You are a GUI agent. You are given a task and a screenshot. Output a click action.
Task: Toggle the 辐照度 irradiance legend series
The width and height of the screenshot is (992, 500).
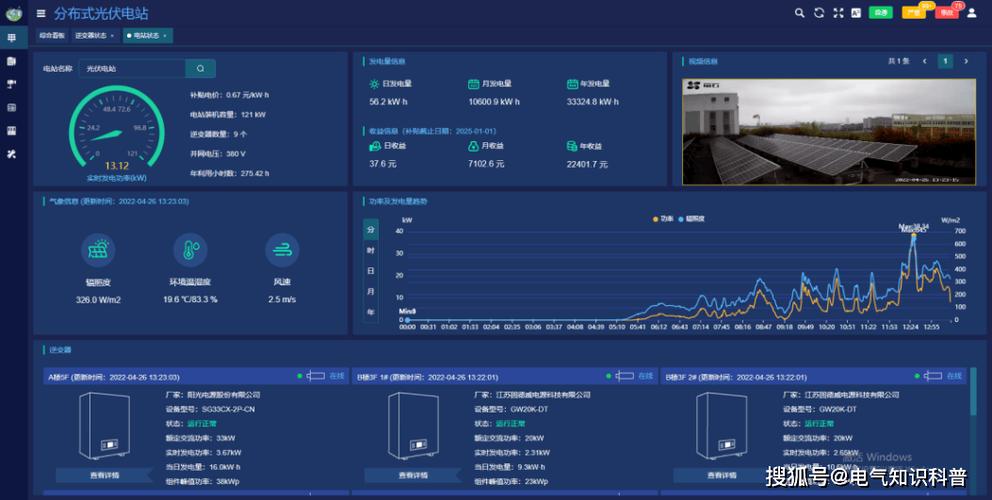691,219
